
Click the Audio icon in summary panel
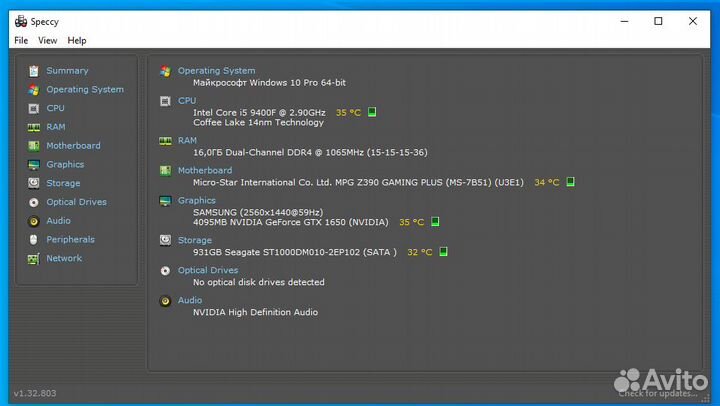click(x=165, y=301)
